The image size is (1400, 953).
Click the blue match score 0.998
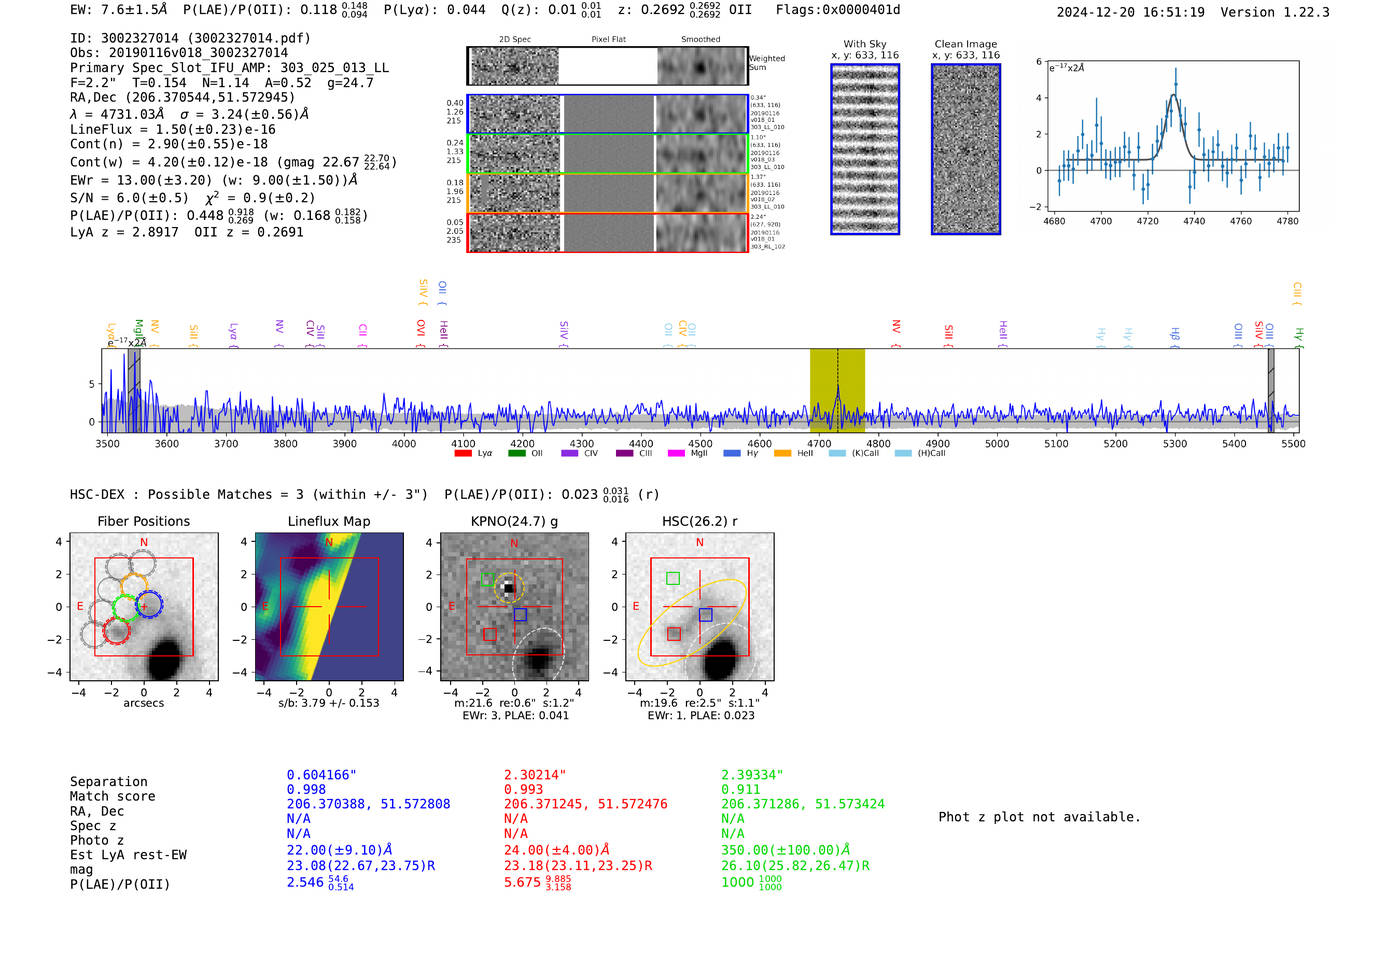tap(306, 790)
